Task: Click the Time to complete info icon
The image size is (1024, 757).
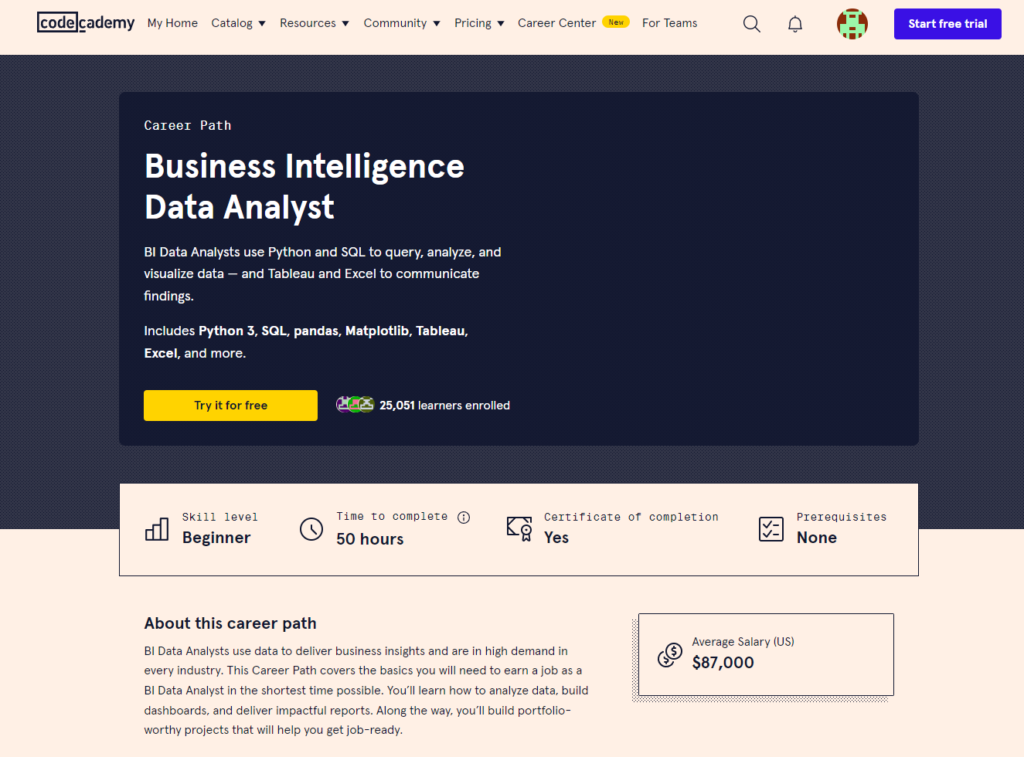Action: pyautogui.click(x=464, y=517)
